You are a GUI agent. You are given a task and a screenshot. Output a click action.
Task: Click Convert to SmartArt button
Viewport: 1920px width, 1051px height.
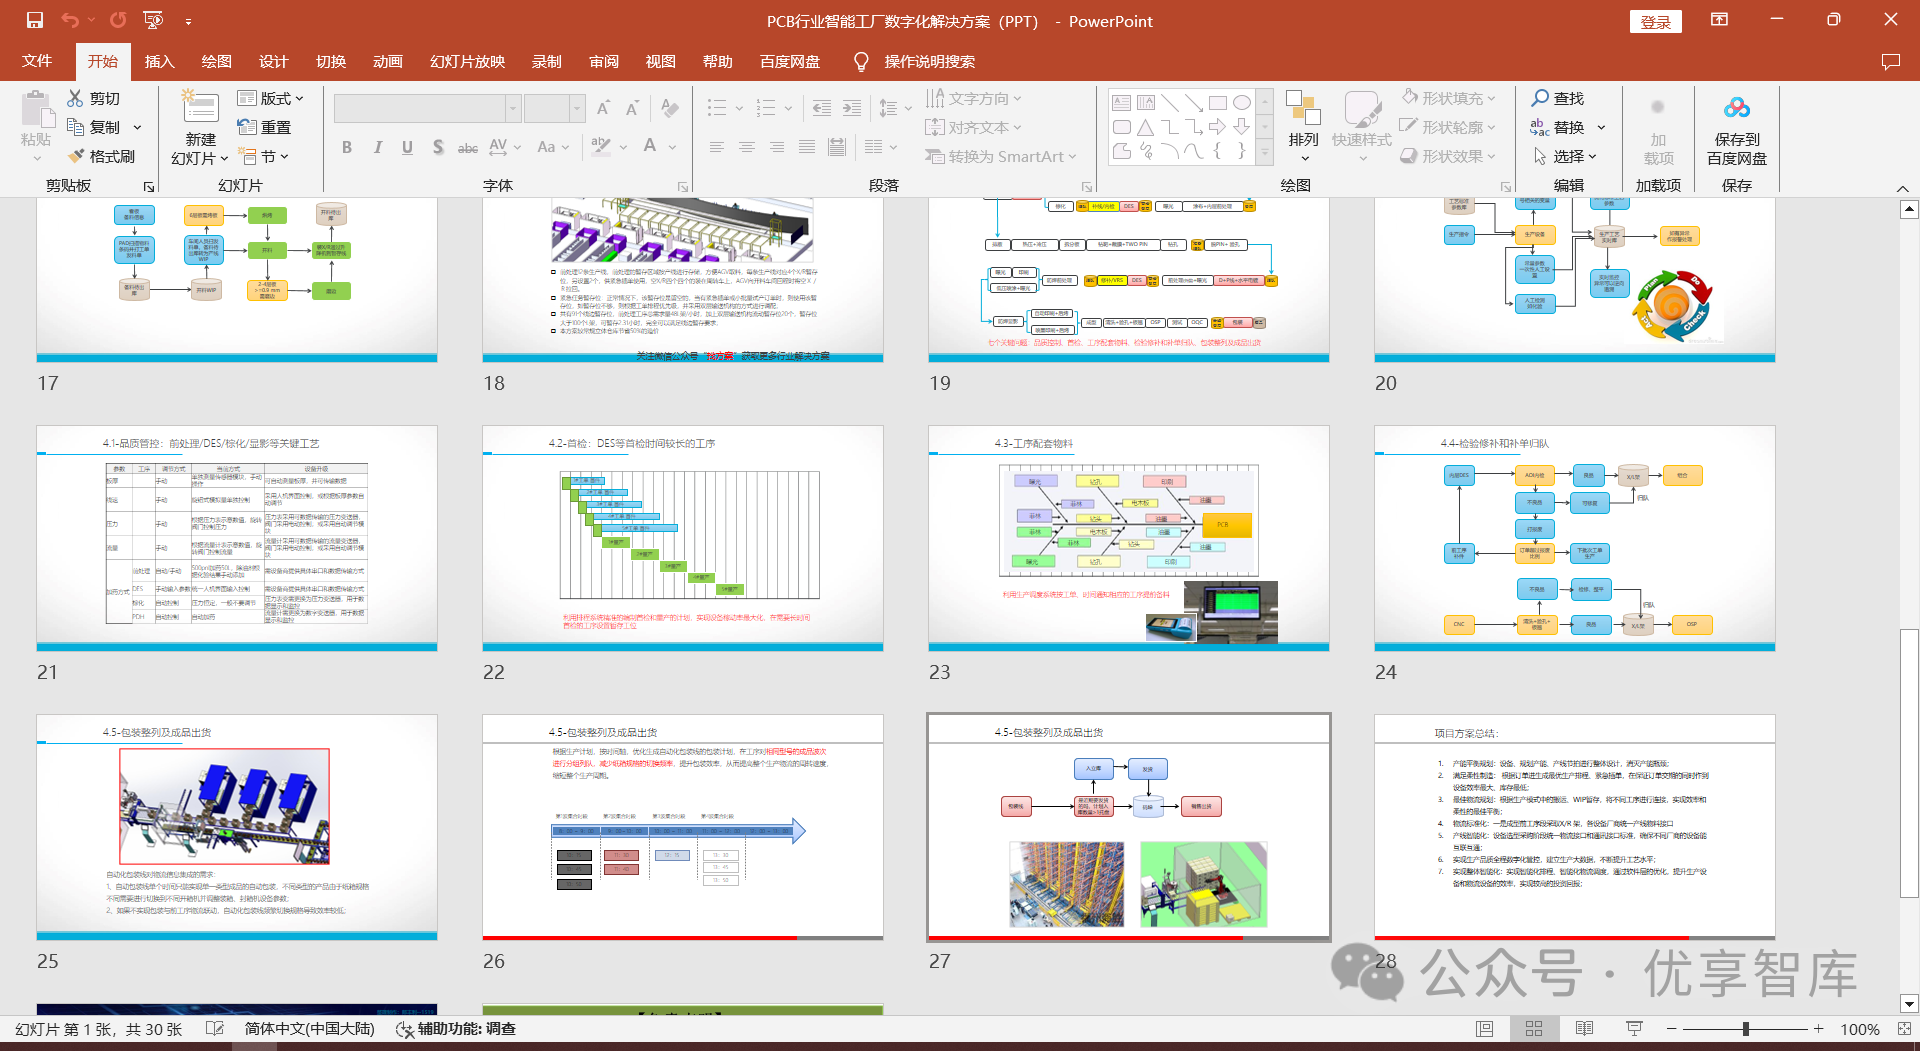[x=1001, y=156]
